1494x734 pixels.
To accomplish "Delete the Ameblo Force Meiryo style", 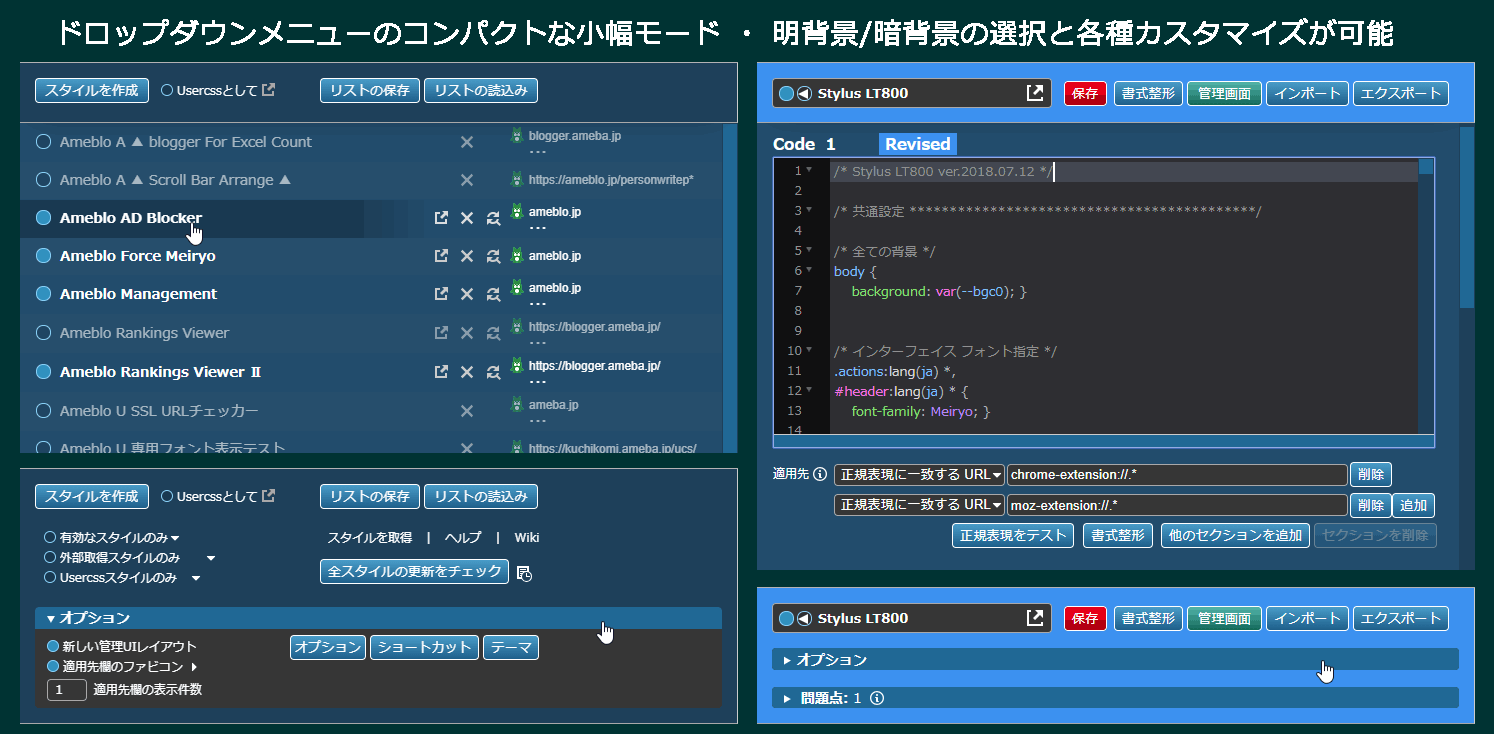I will pyautogui.click(x=466, y=256).
